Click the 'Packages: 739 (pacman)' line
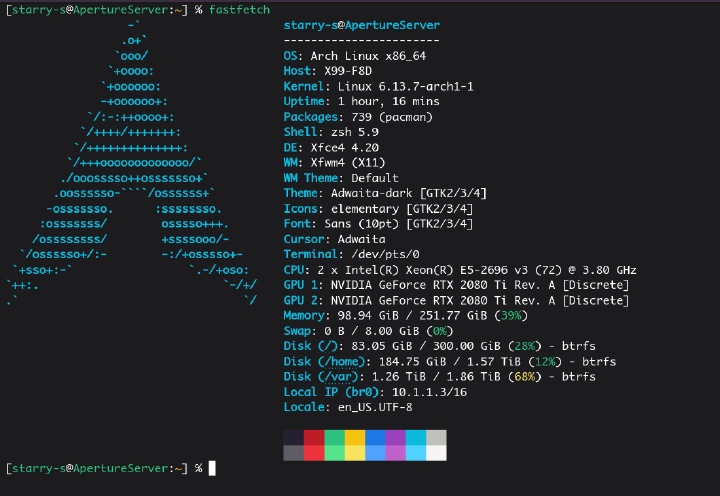720x496 pixels. pyautogui.click(x=358, y=117)
